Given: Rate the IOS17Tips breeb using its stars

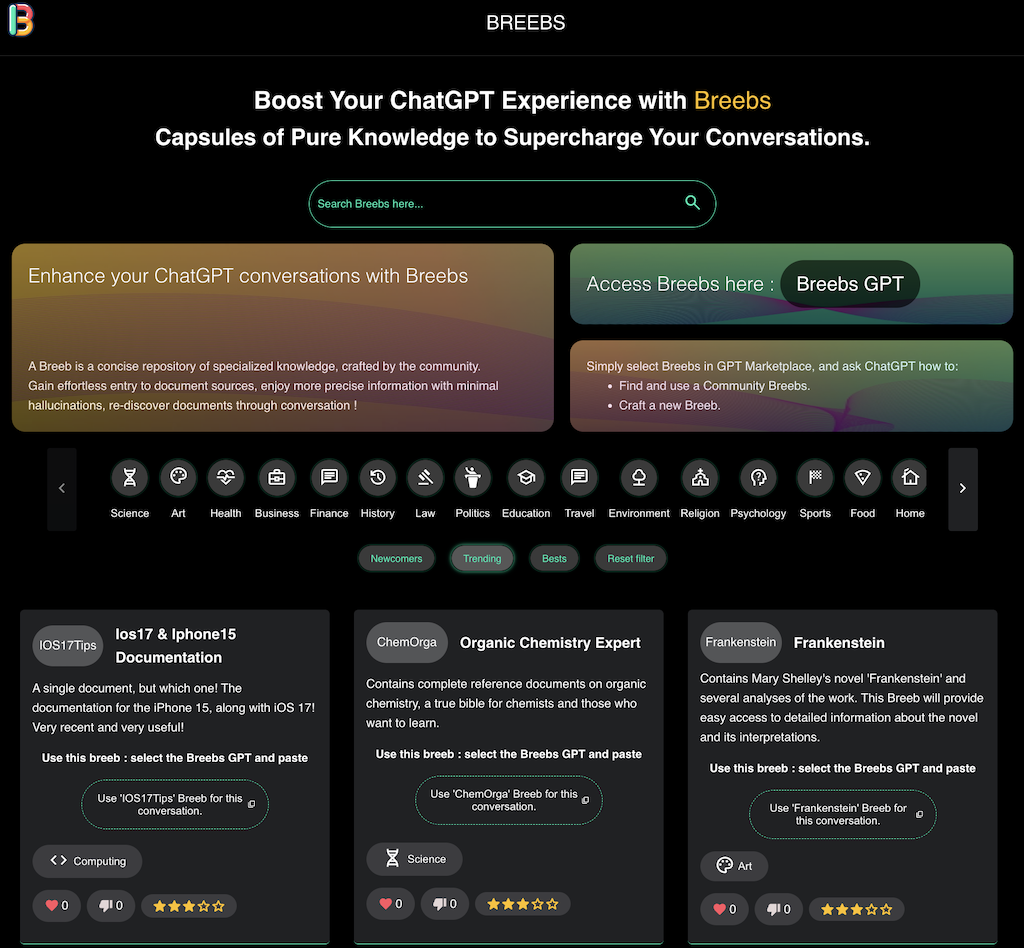Looking at the screenshot, I should point(189,906).
